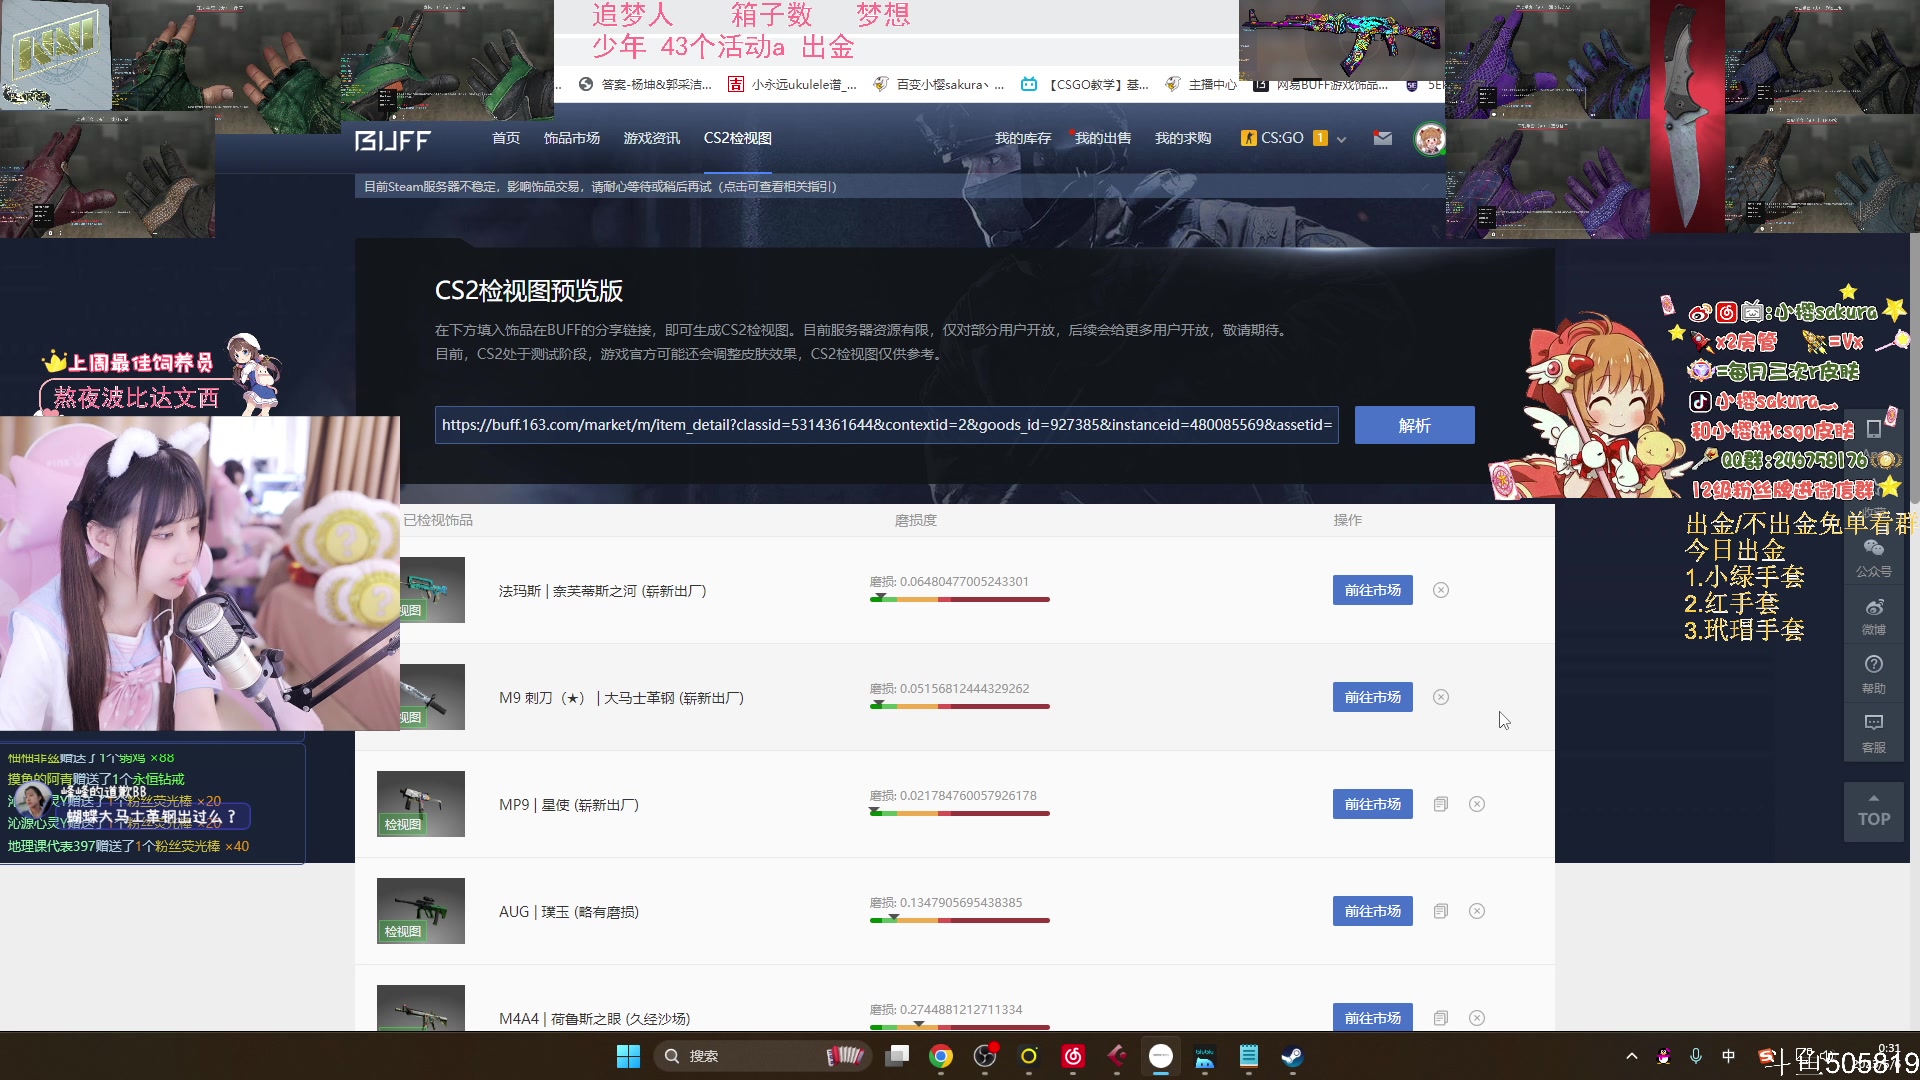Open 我的库存 page
This screenshot has height=1080, width=1920.
point(1023,138)
